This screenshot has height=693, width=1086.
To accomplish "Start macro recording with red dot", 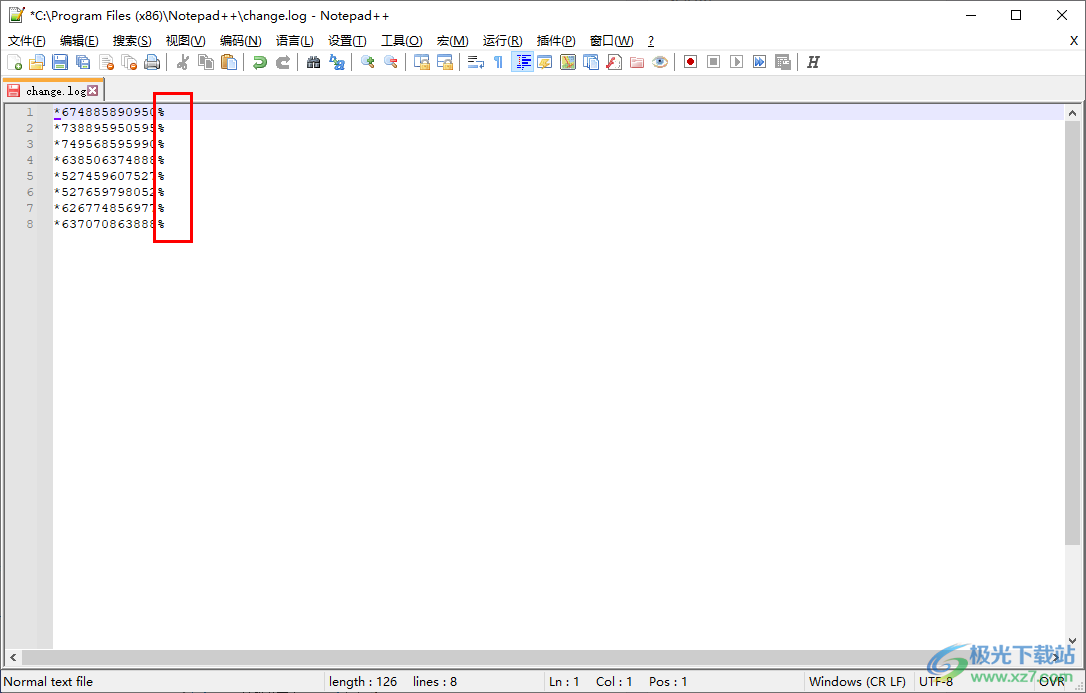I will coord(691,62).
